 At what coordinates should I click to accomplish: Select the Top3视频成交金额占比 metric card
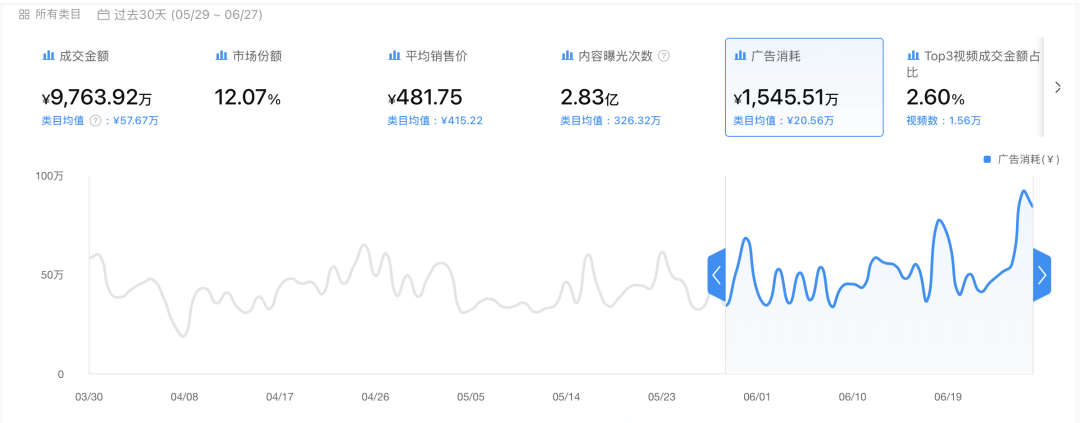tap(971, 87)
